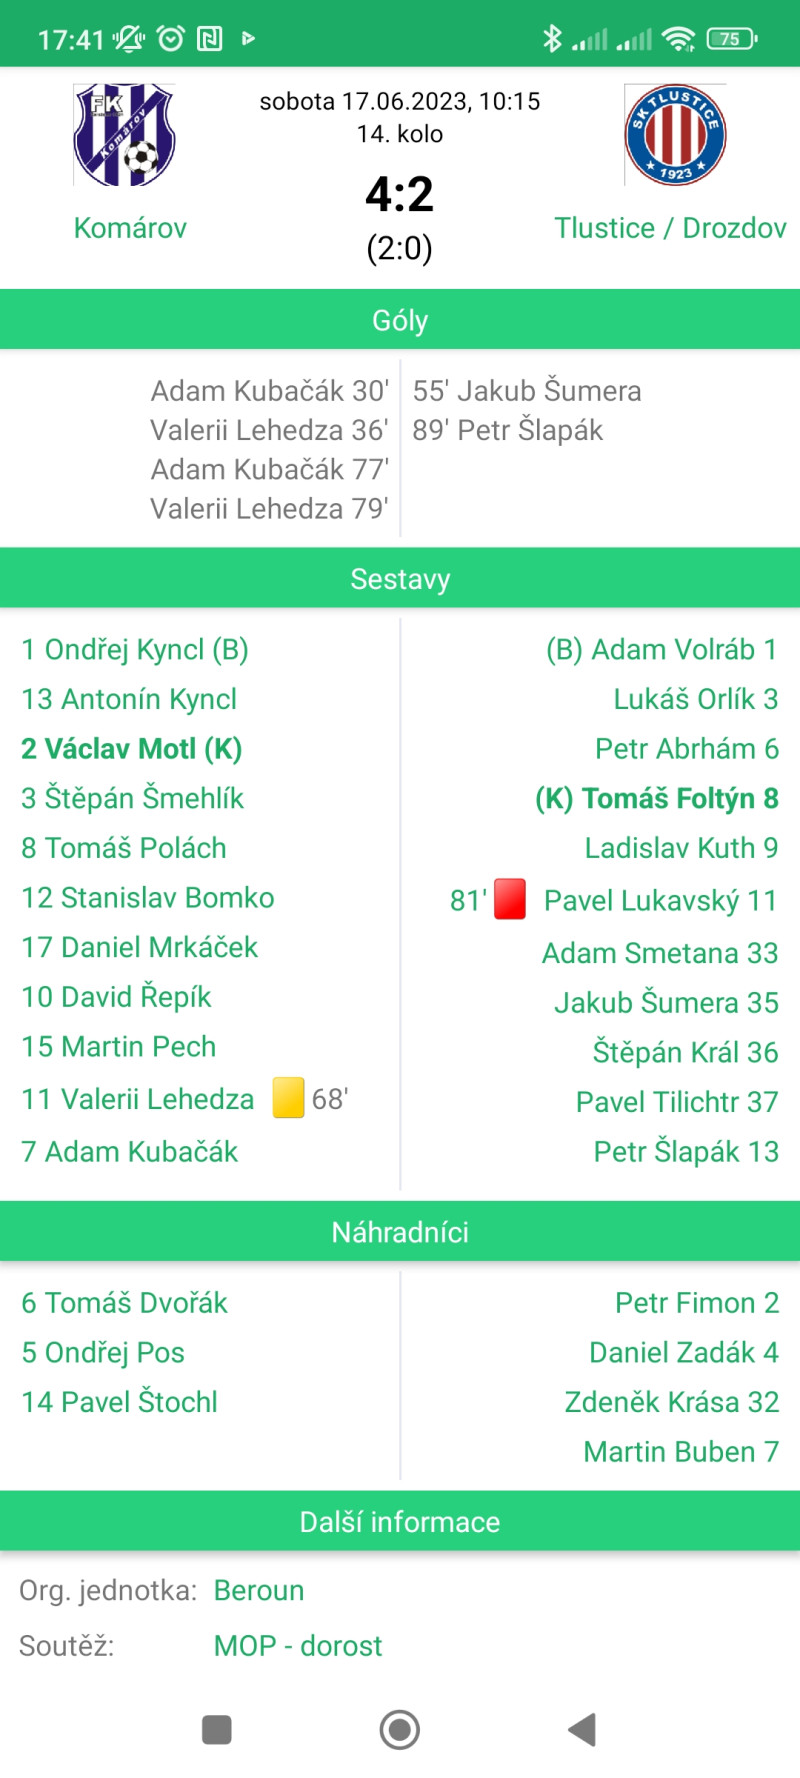This screenshot has height=1778, width=800.
Task: Tap the Android recent apps square
Action: [x=217, y=1729]
